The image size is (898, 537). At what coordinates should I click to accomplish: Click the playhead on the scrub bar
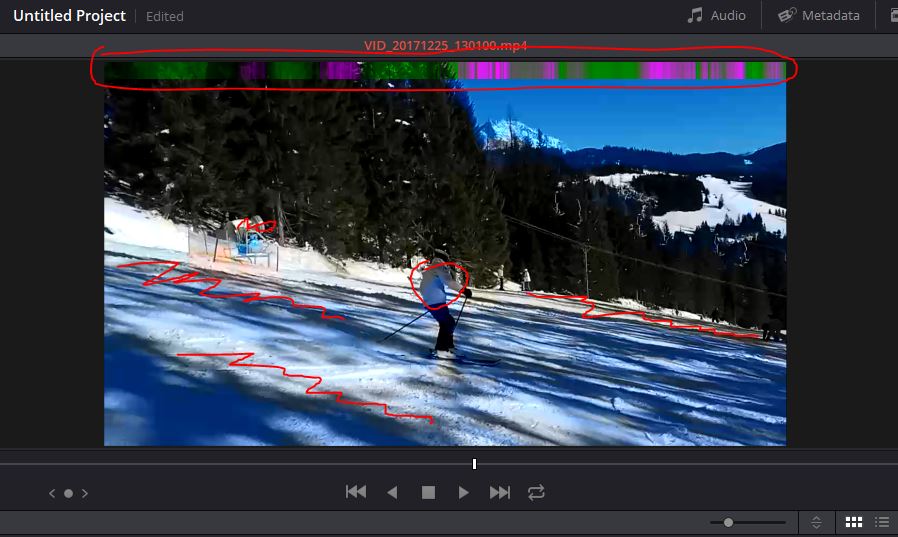tap(474, 464)
